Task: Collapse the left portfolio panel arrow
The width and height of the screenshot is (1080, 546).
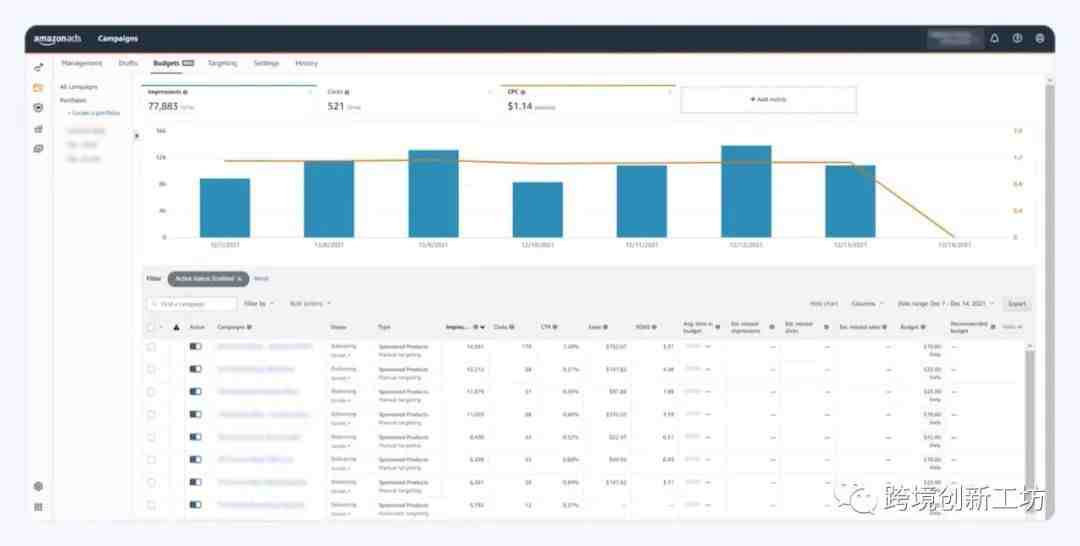Action: (x=136, y=136)
